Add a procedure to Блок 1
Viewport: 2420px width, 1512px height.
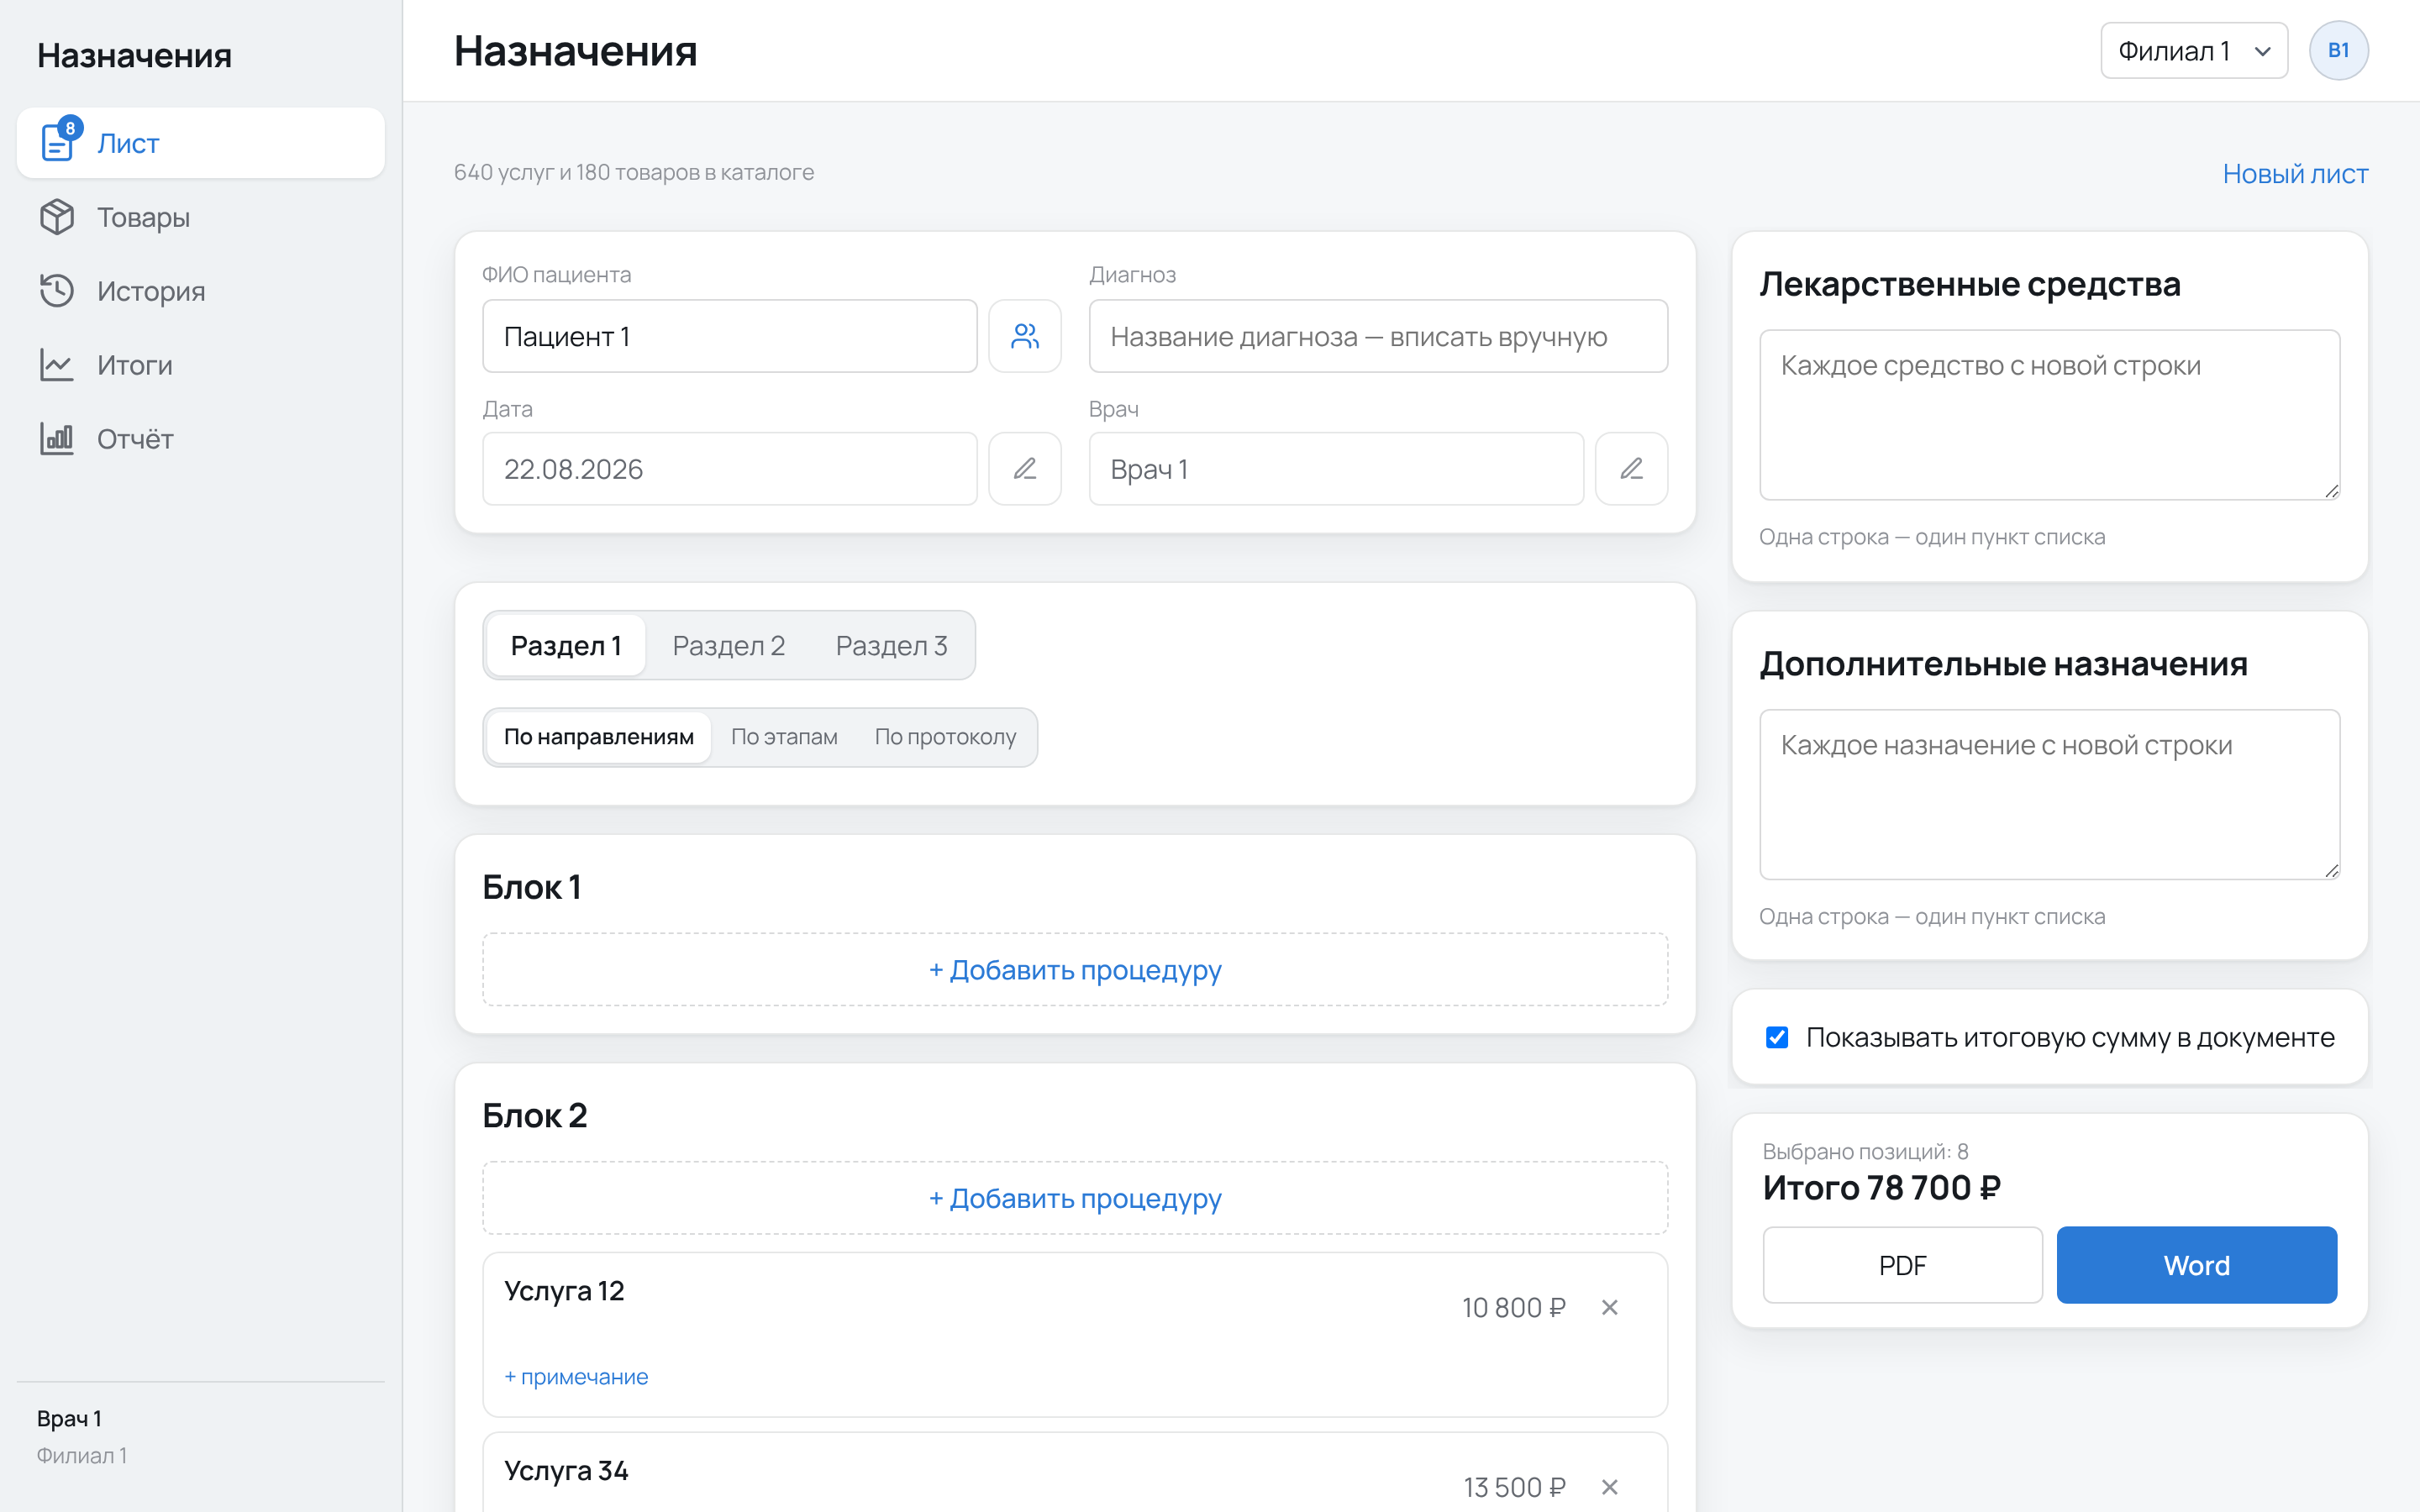pos(1075,969)
